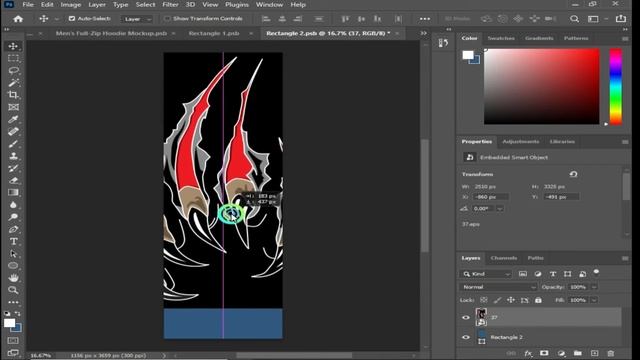Select the Rectangle 2 layer

(541, 338)
